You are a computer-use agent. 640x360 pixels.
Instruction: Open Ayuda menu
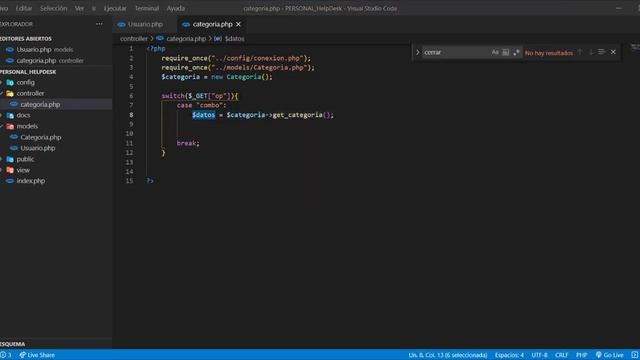(x=176, y=8)
